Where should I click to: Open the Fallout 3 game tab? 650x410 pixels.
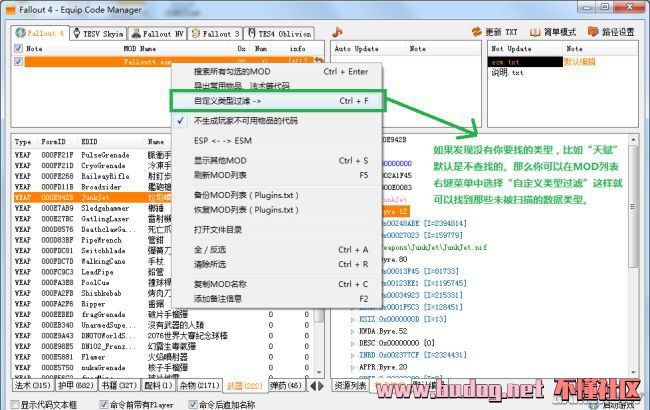point(215,34)
